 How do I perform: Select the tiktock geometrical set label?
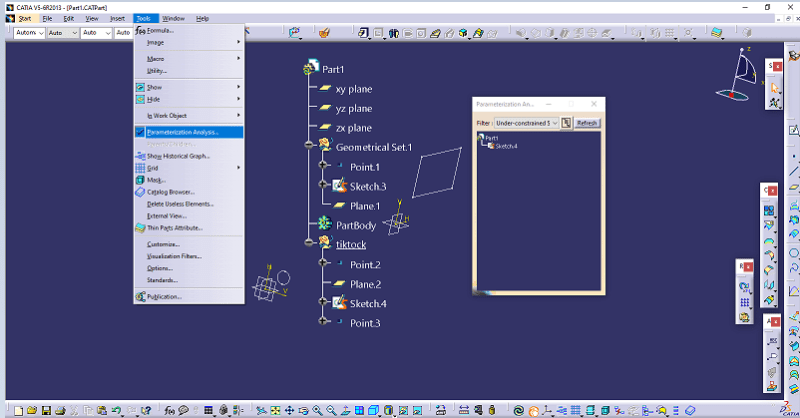351,244
